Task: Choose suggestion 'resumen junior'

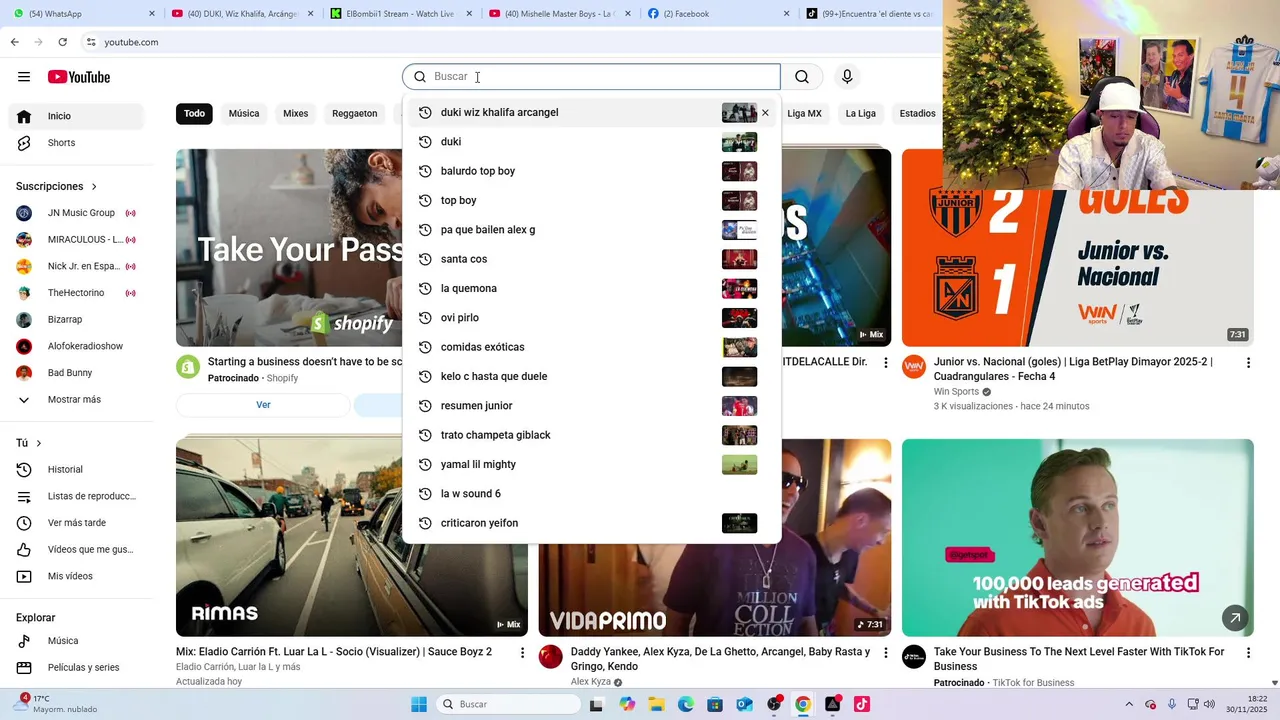Action: pos(591,406)
